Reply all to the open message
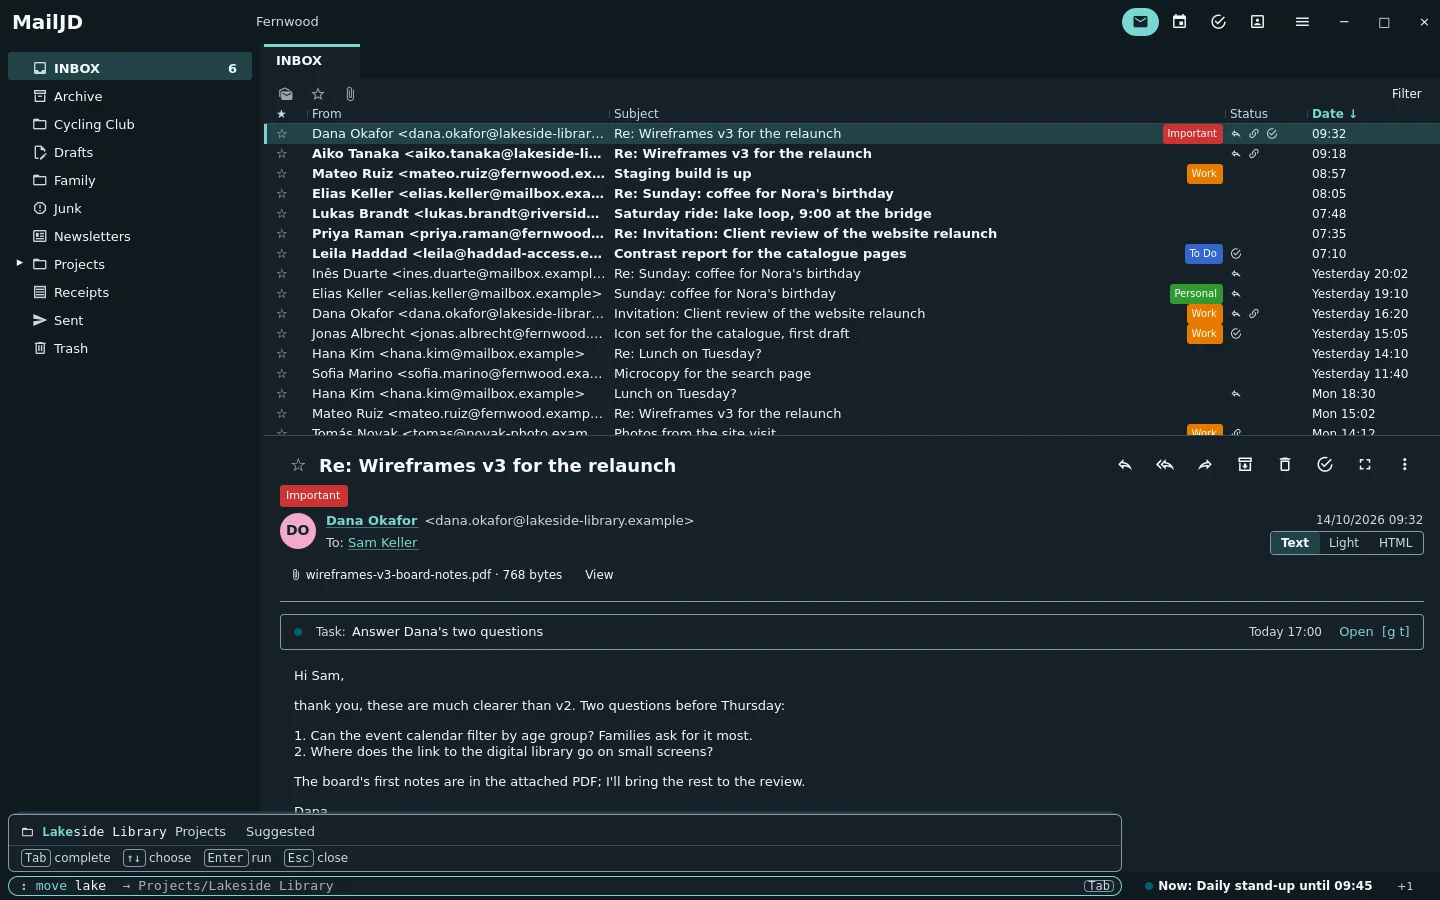Image resolution: width=1440 pixels, height=900 pixels. point(1165,465)
